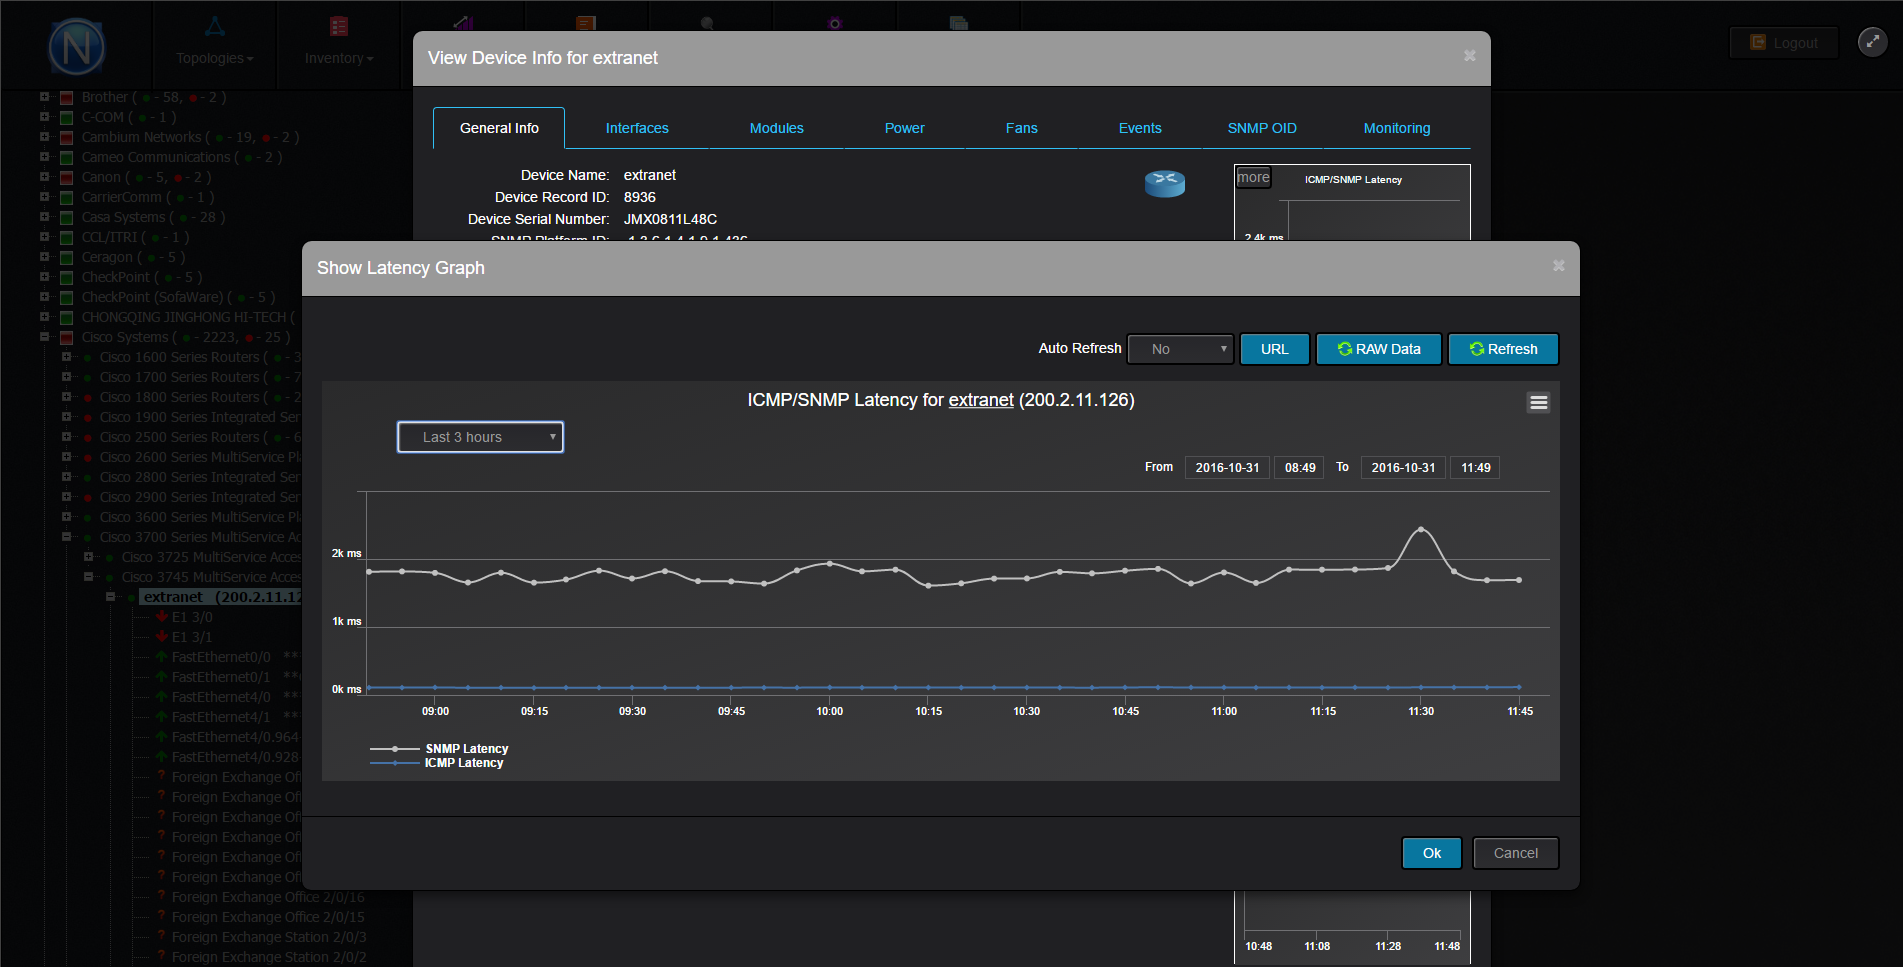Click the From date field 2016-10-31
Viewport: 1903px width, 967px height.
point(1227,467)
